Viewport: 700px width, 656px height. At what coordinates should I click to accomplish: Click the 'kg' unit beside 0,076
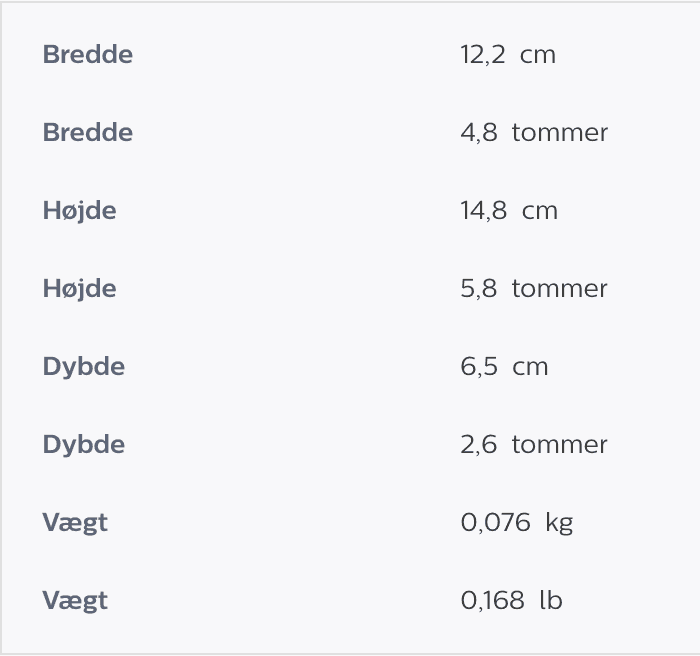(559, 523)
